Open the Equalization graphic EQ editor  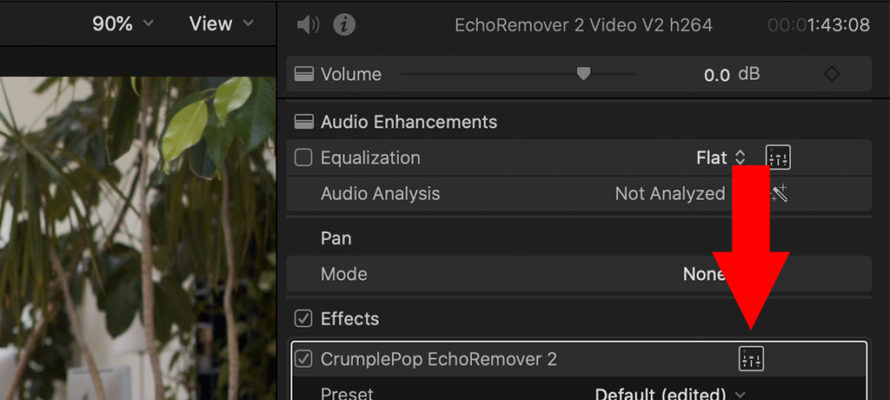tap(778, 158)
